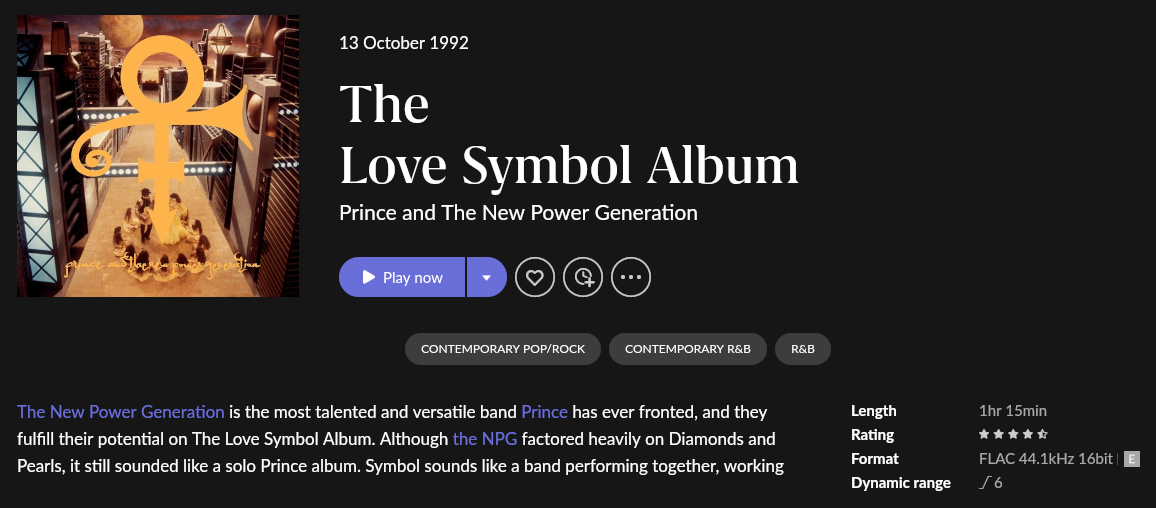This screenshot has width=1156, height=508.
Task: Click the dynamic range waveform icon
Action: tap(984, 483)
